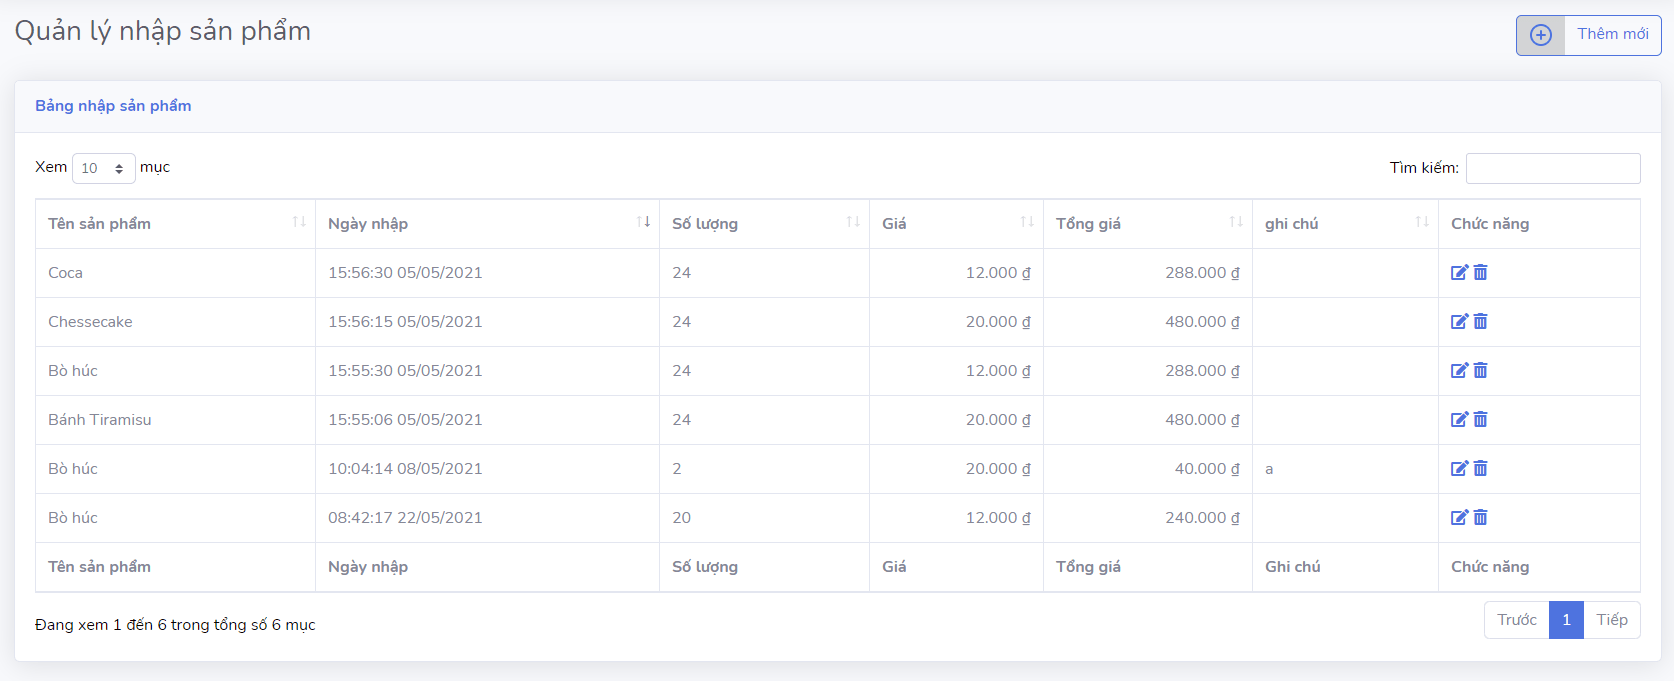
Task: Select the Bánh Tiramisu product name cell
Action: (175, 420)
